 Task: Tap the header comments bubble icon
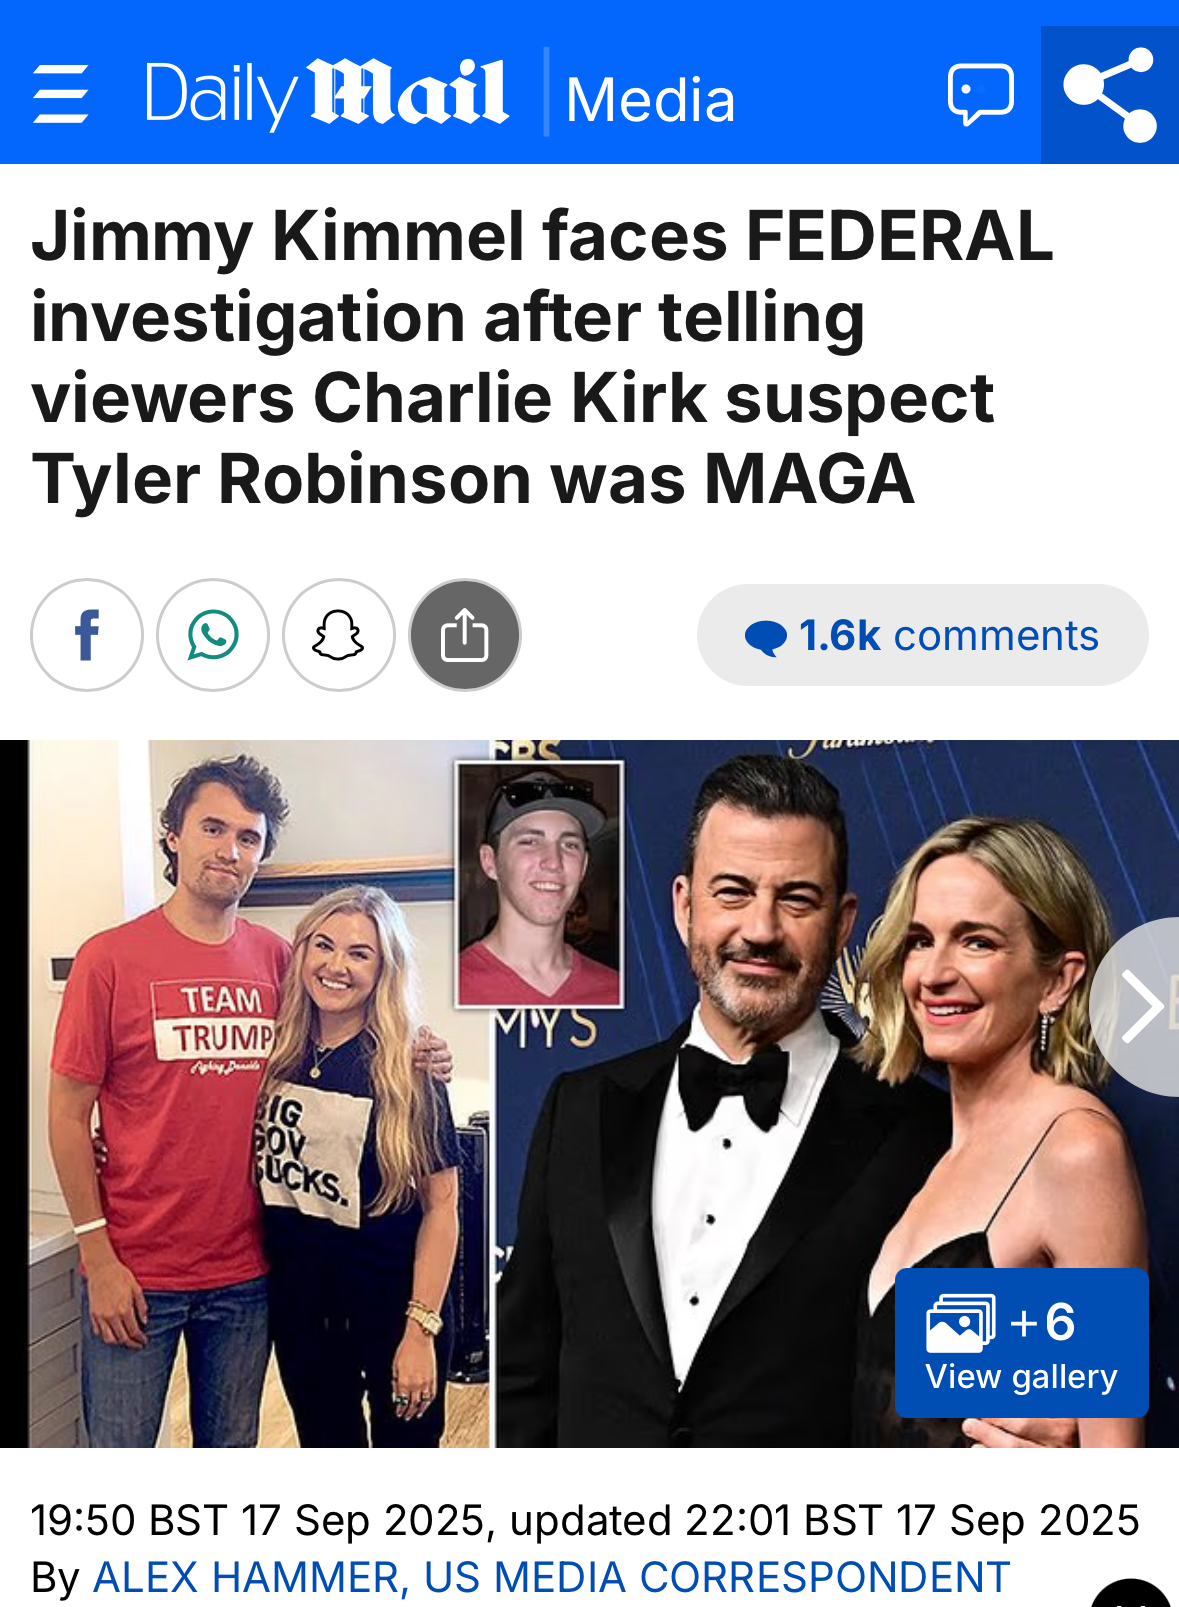pos(980,95)
